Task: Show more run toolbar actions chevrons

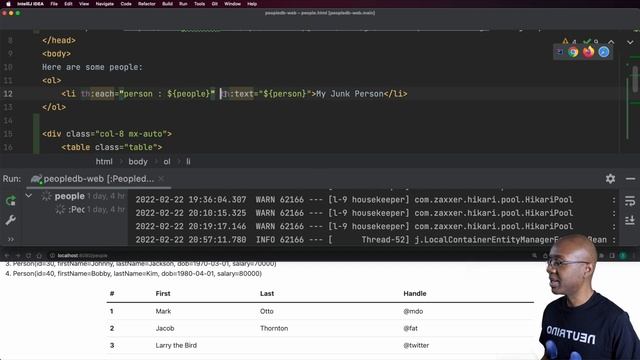Action: click(x=11, y=240)
